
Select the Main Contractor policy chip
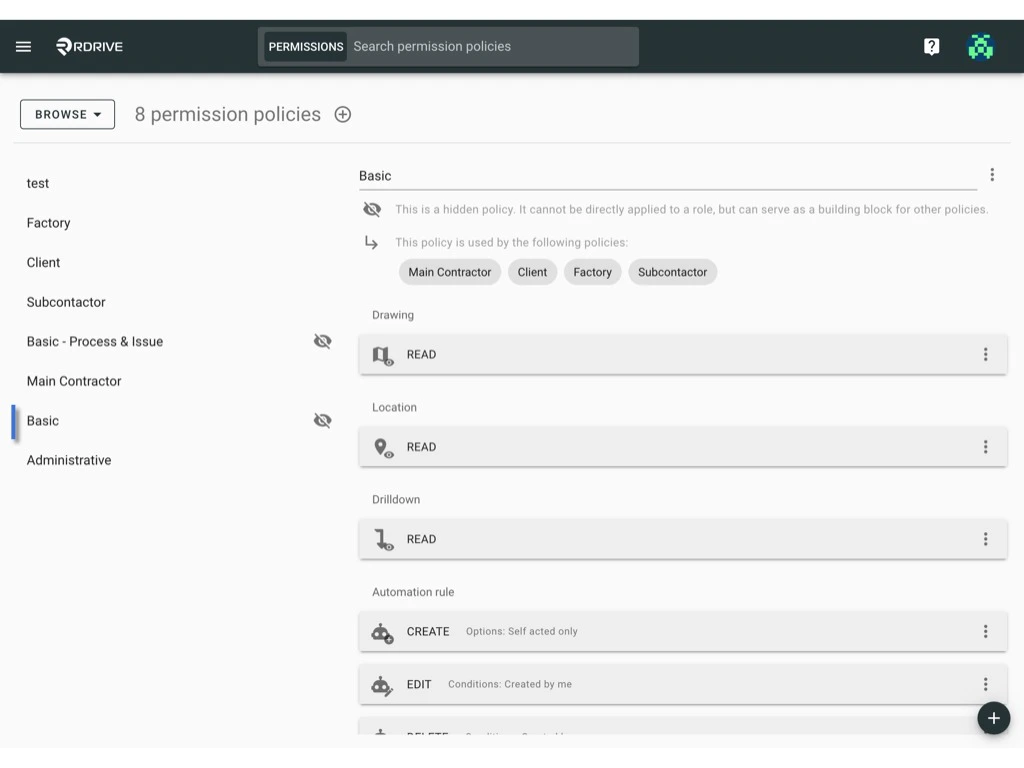(449, 271)
